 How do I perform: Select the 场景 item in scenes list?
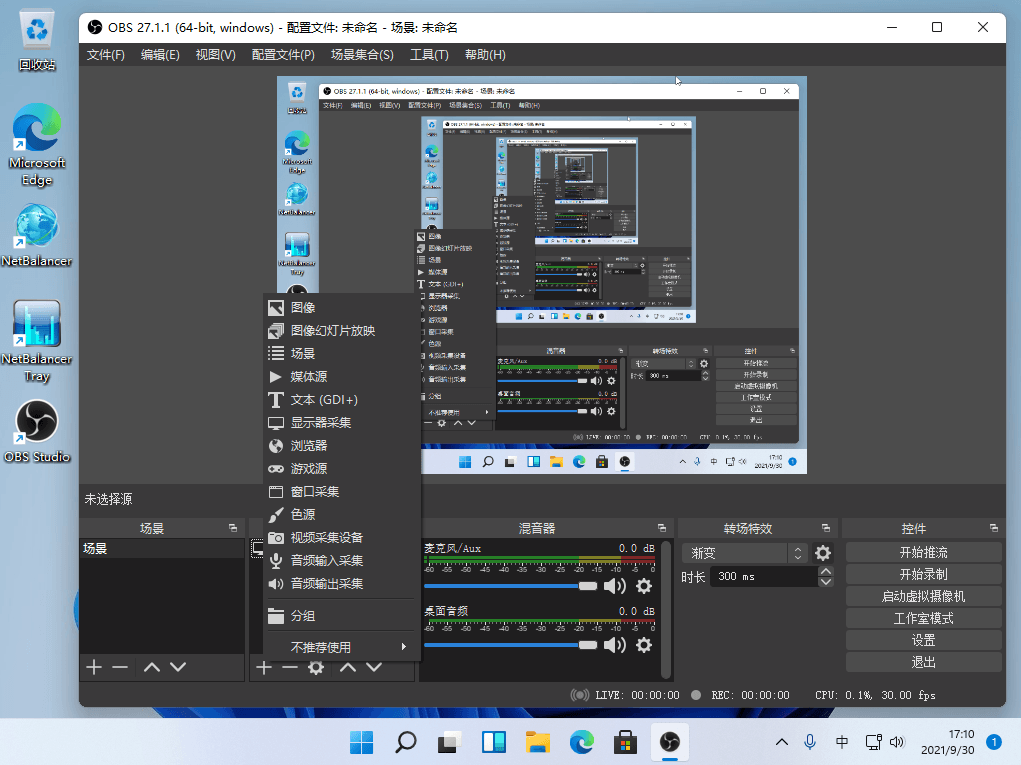click(161, 549)
